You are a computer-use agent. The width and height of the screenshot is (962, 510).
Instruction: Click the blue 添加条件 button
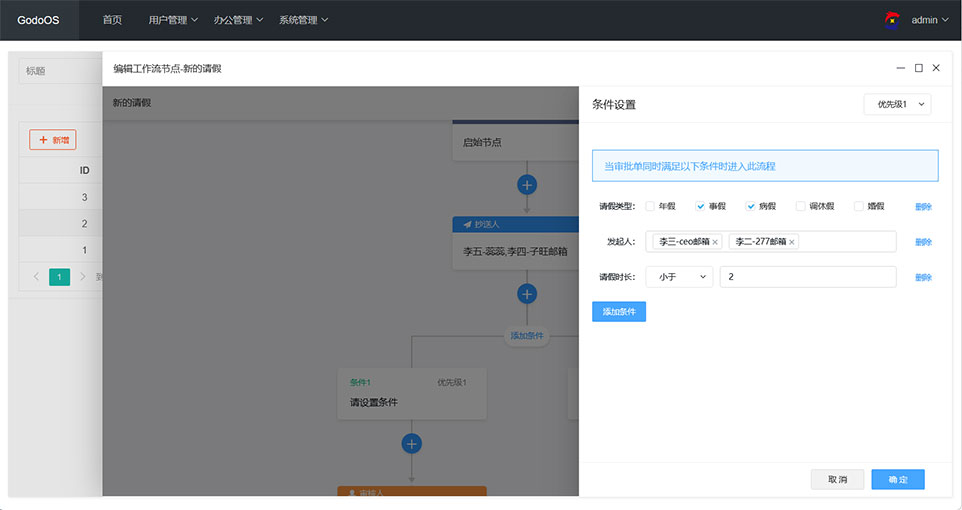(619, 312)
